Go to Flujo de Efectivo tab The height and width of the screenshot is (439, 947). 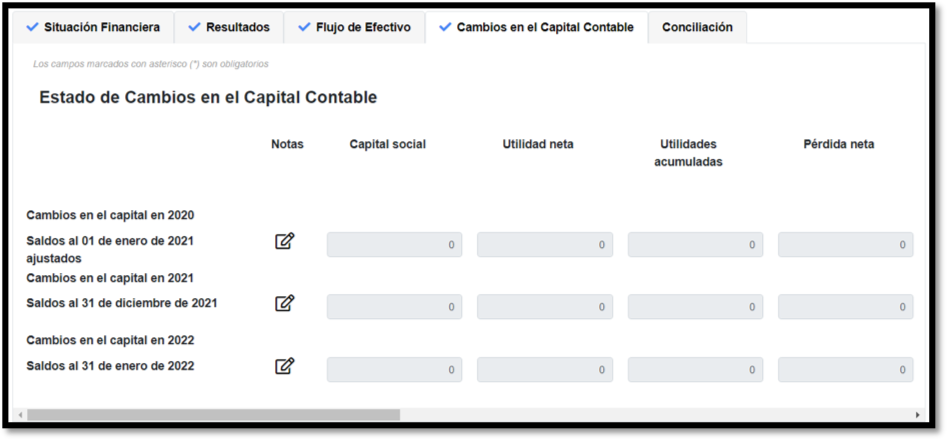[354, 28]
